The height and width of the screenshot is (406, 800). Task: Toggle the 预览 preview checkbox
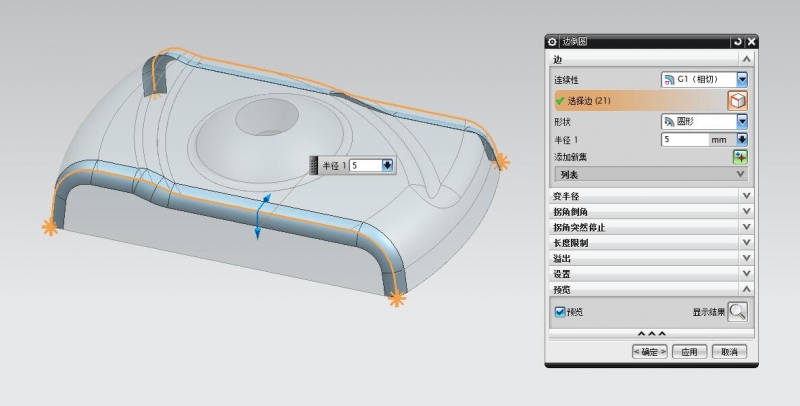point(560,312)
